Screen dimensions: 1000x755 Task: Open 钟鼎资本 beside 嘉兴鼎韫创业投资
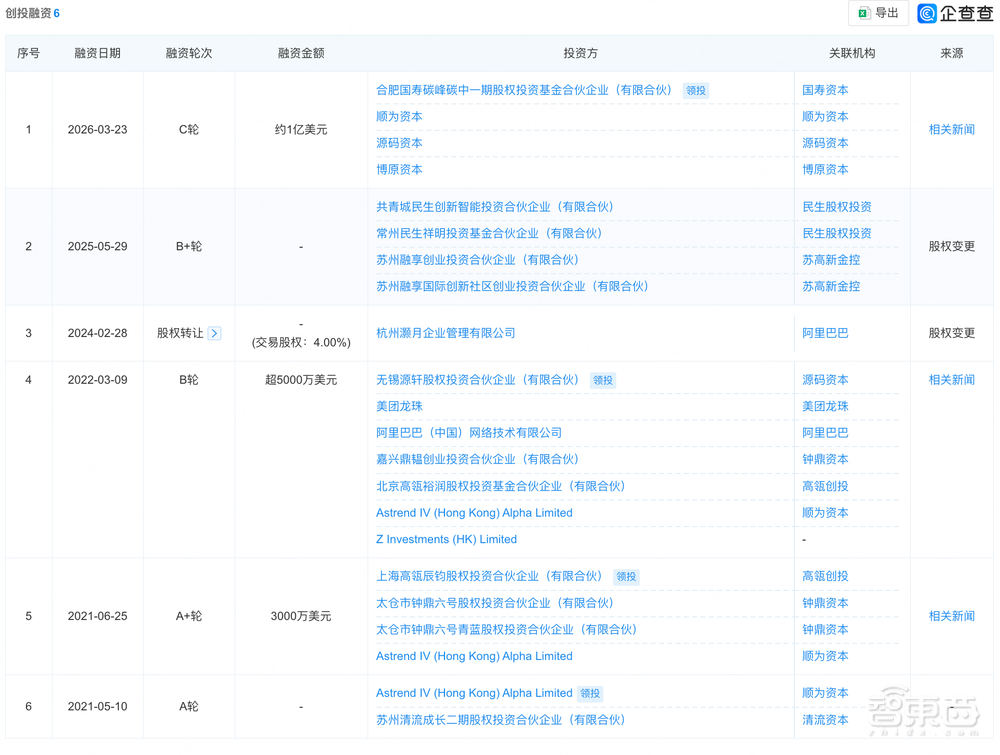click(825, 459)
